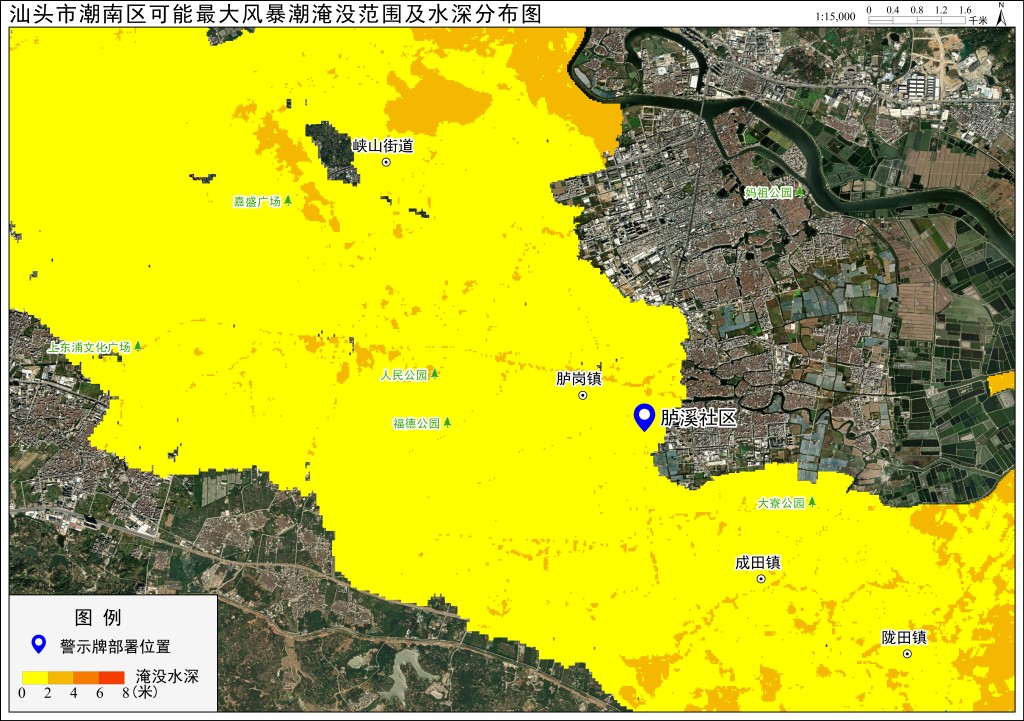Click the blue warning-sign pin at 胪溪社区
This screenshot has height=721, width=1024.
coord(645,417)
